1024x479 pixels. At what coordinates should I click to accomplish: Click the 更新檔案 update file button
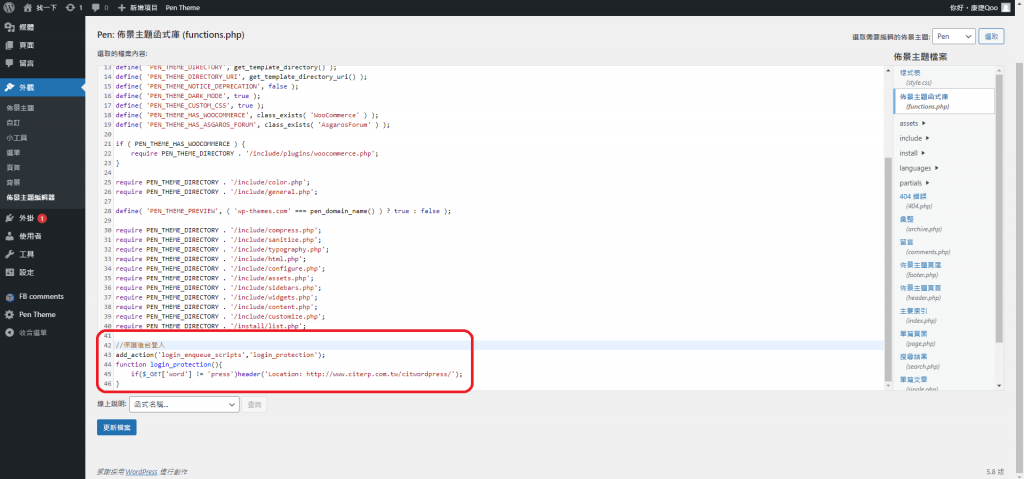point(117,427)
